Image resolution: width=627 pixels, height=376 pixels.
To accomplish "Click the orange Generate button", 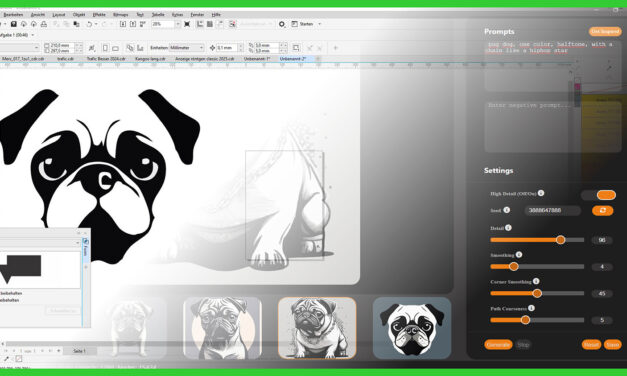I will [498, 344].
